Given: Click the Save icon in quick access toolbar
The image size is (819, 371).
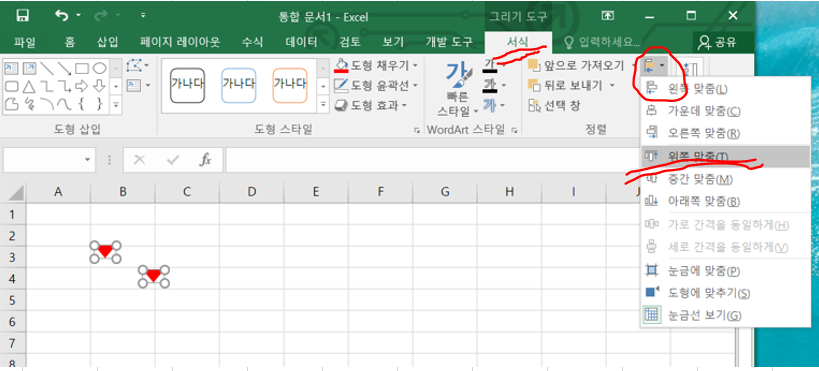Looking at the screenshot, I should coord(22,16).
